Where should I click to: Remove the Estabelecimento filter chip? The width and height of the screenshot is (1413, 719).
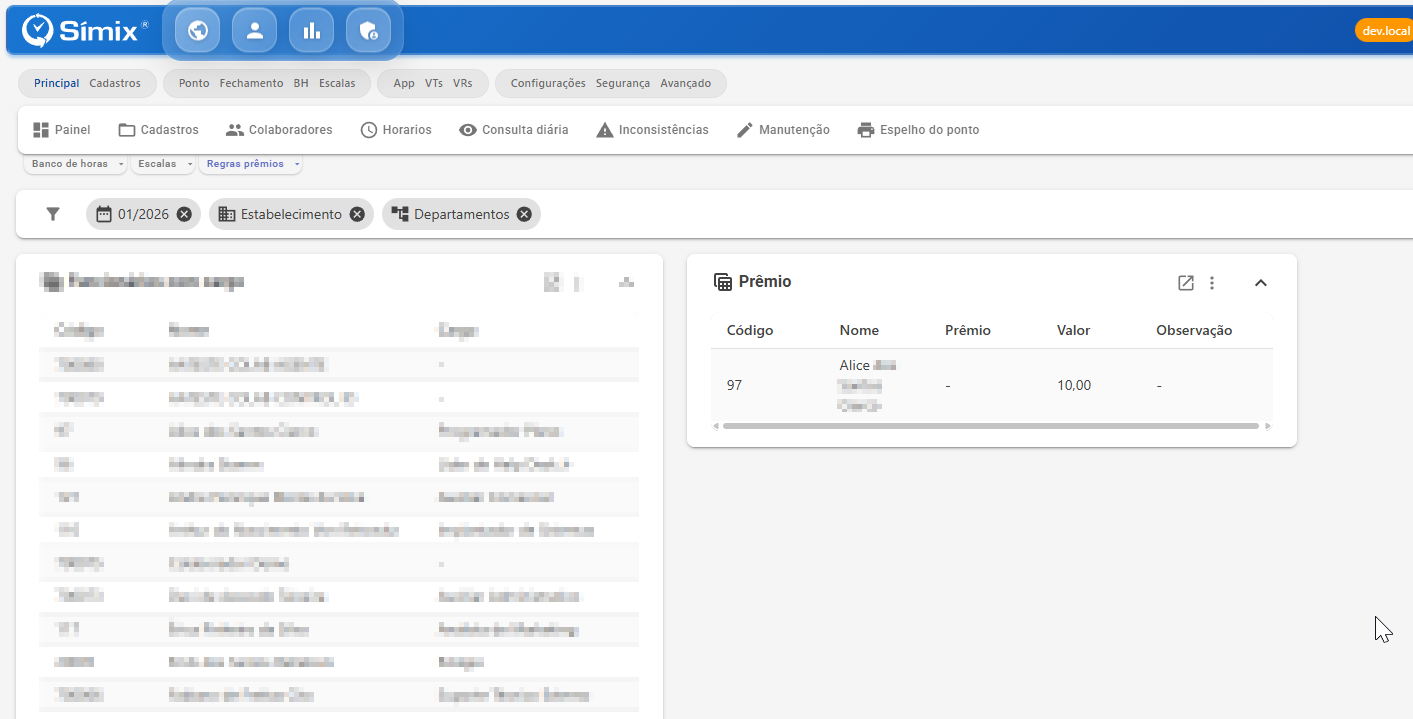pyautogui.click(x=357, y=214)
